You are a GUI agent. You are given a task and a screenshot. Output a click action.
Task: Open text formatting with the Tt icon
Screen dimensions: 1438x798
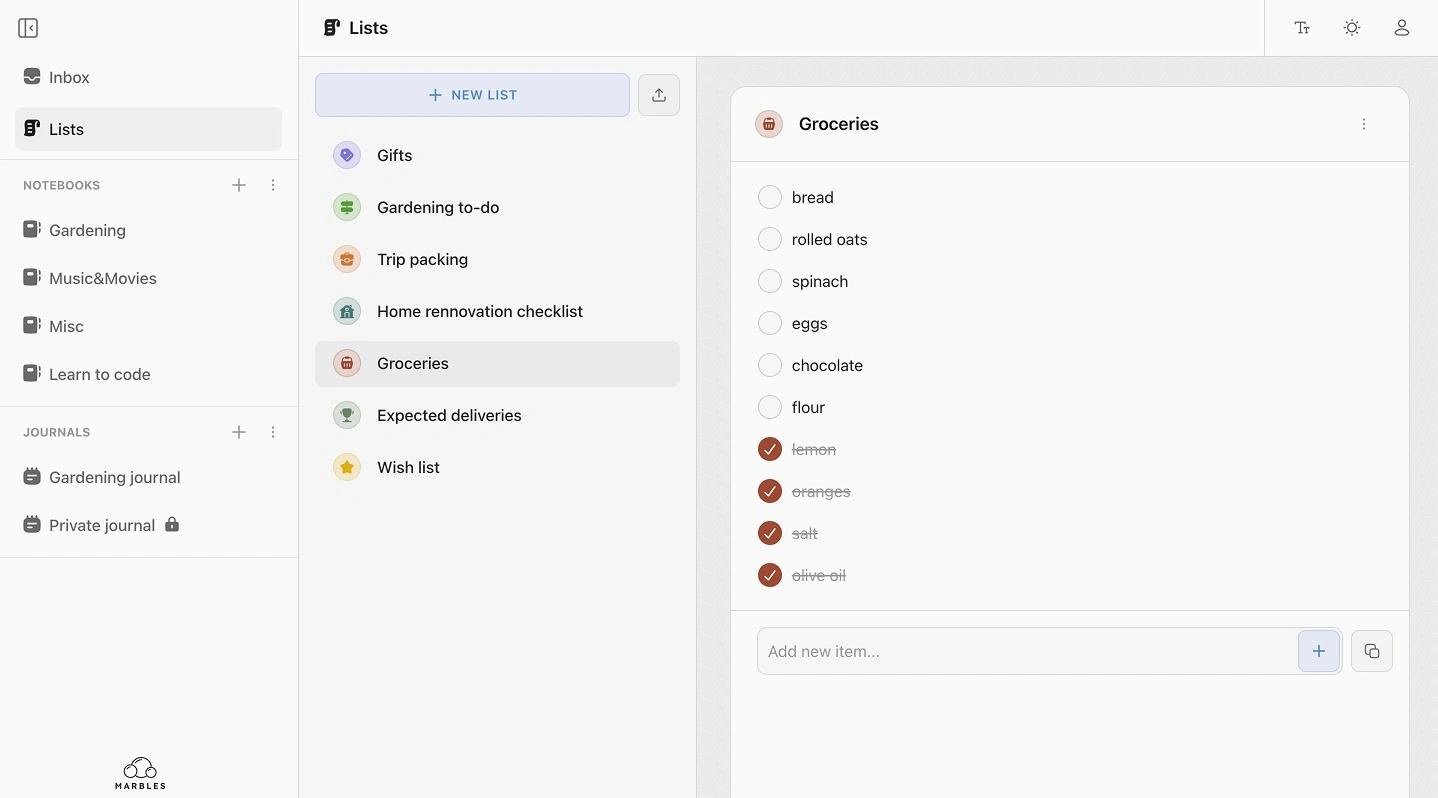(1303, 28)
